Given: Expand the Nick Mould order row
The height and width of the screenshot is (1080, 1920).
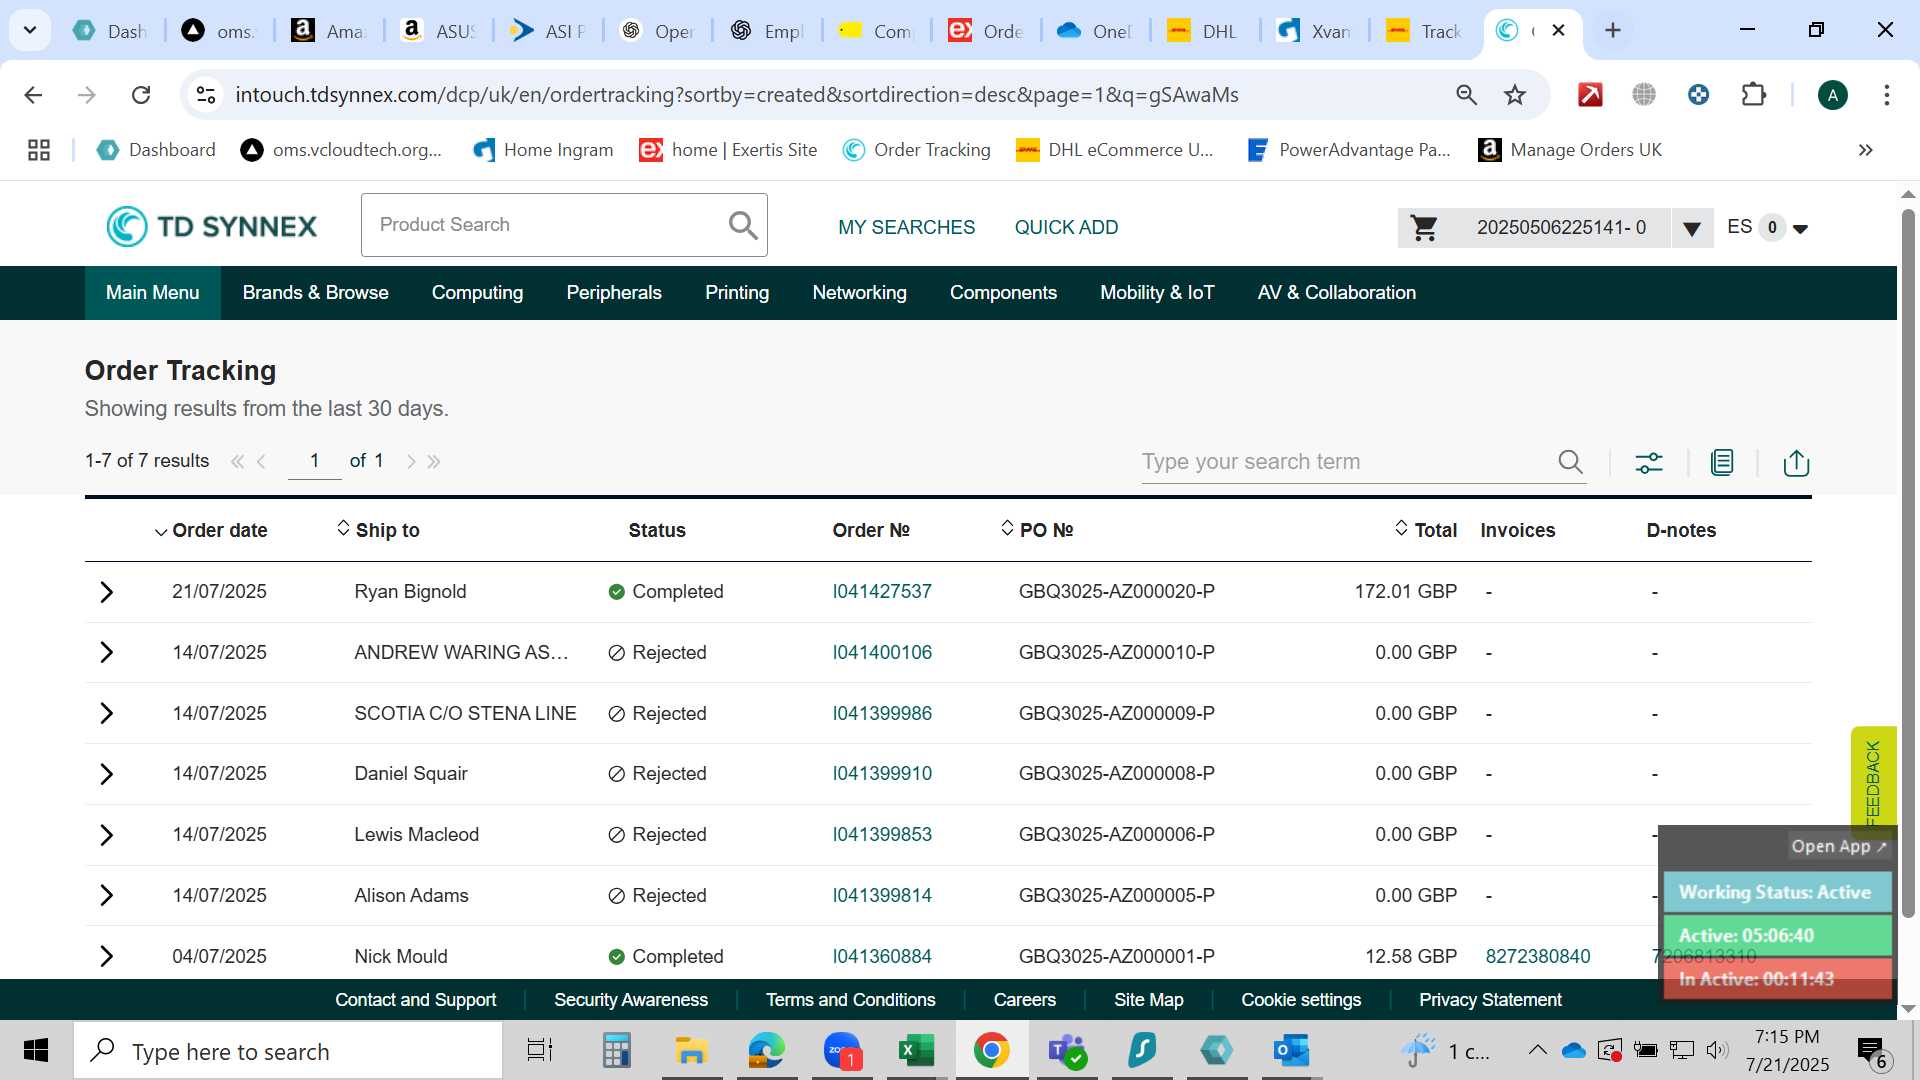Looking at the screenshot, I should [107, 957].
